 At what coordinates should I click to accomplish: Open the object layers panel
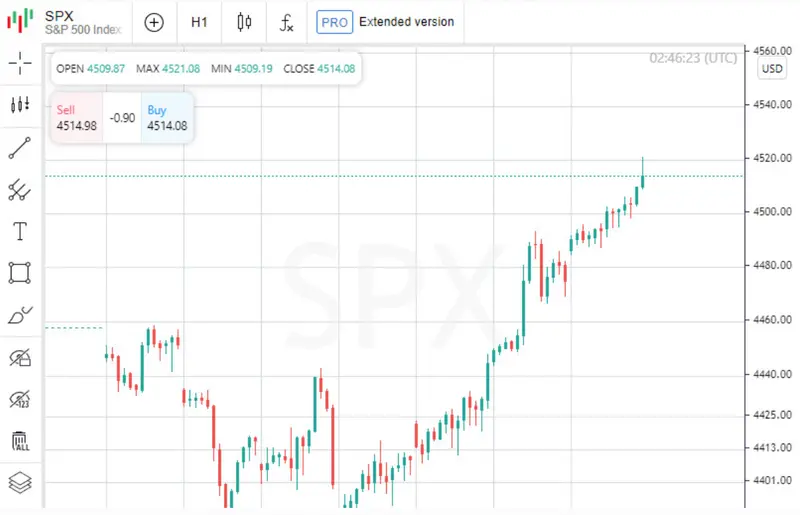20,483
